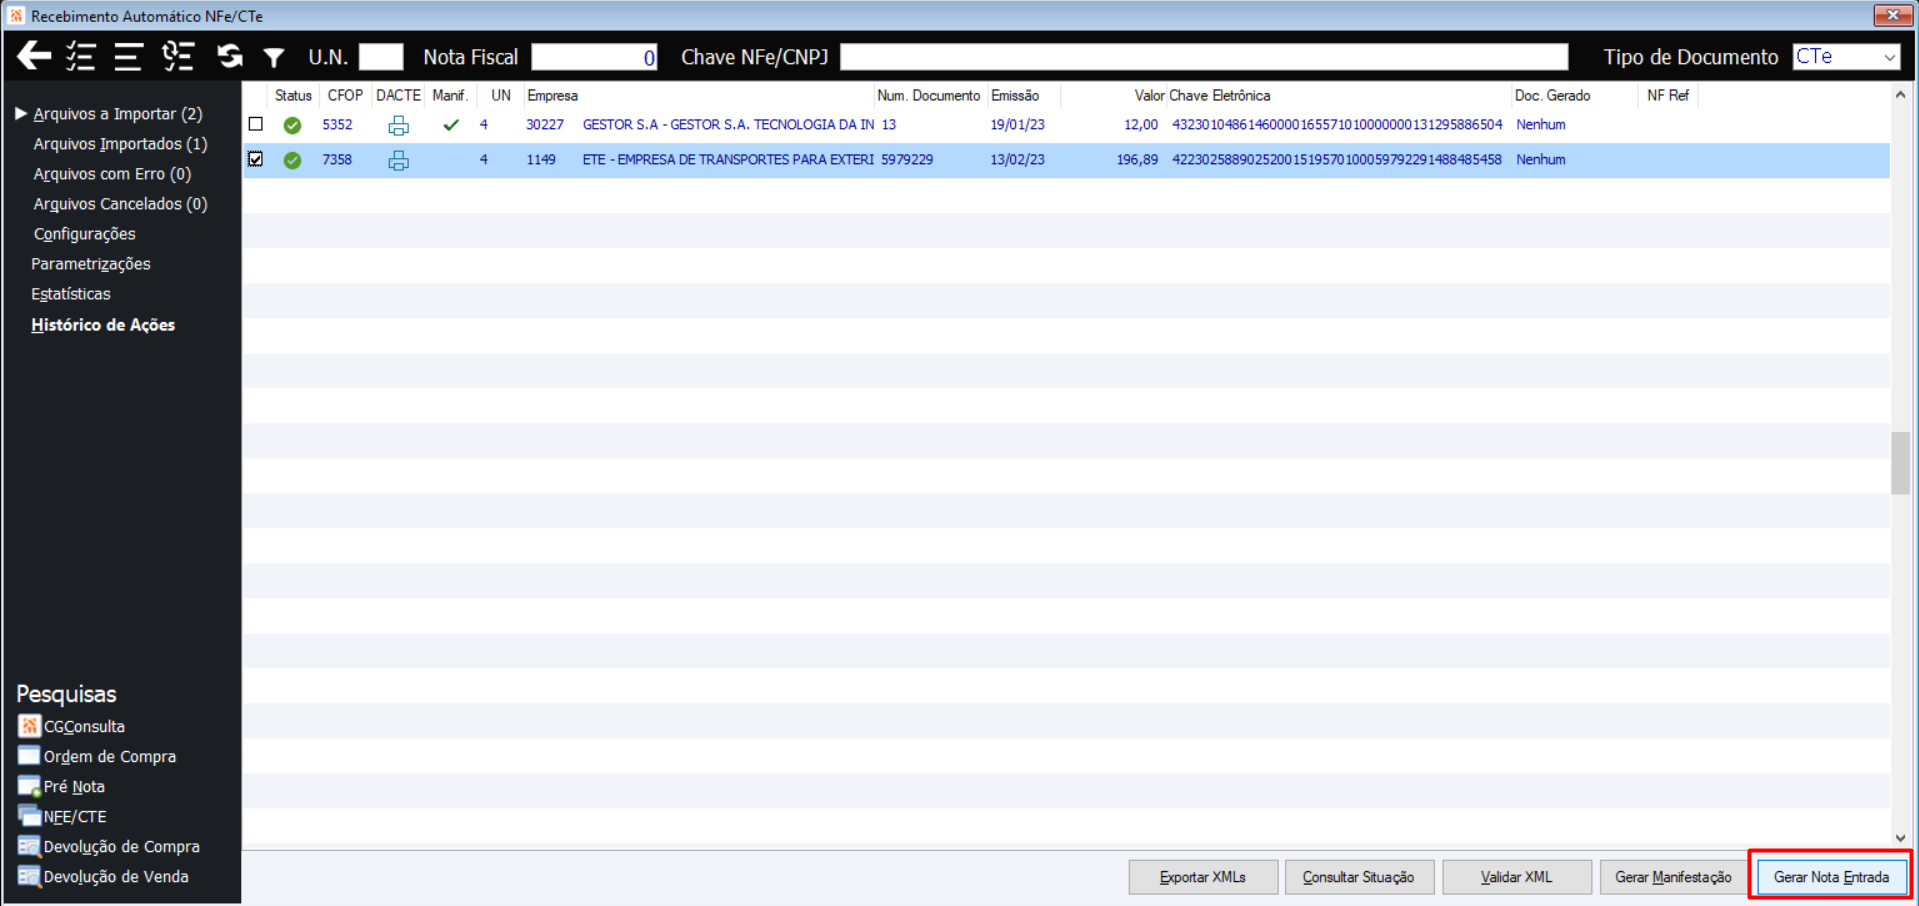Open Configurações in the sidebar
This screenshot has width=1919, height=906.
[x=84, y=234]
